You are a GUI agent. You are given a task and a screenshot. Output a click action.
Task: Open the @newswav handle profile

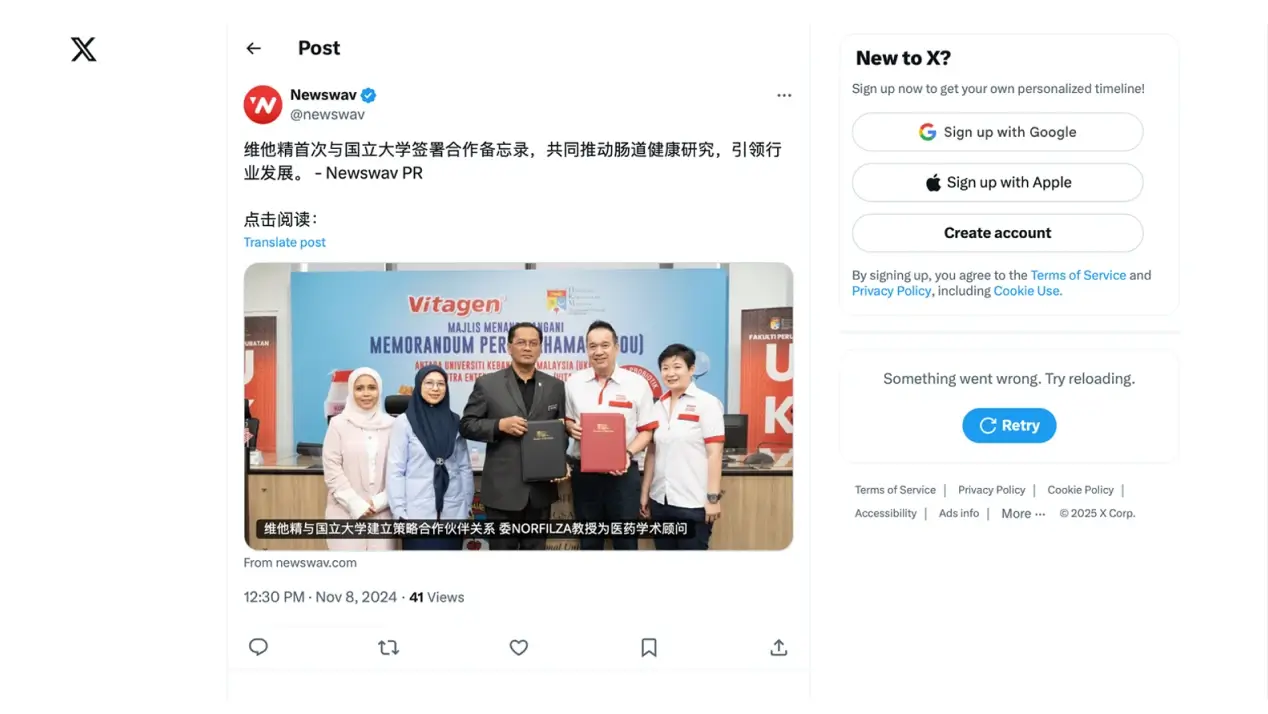coord(327,114)
